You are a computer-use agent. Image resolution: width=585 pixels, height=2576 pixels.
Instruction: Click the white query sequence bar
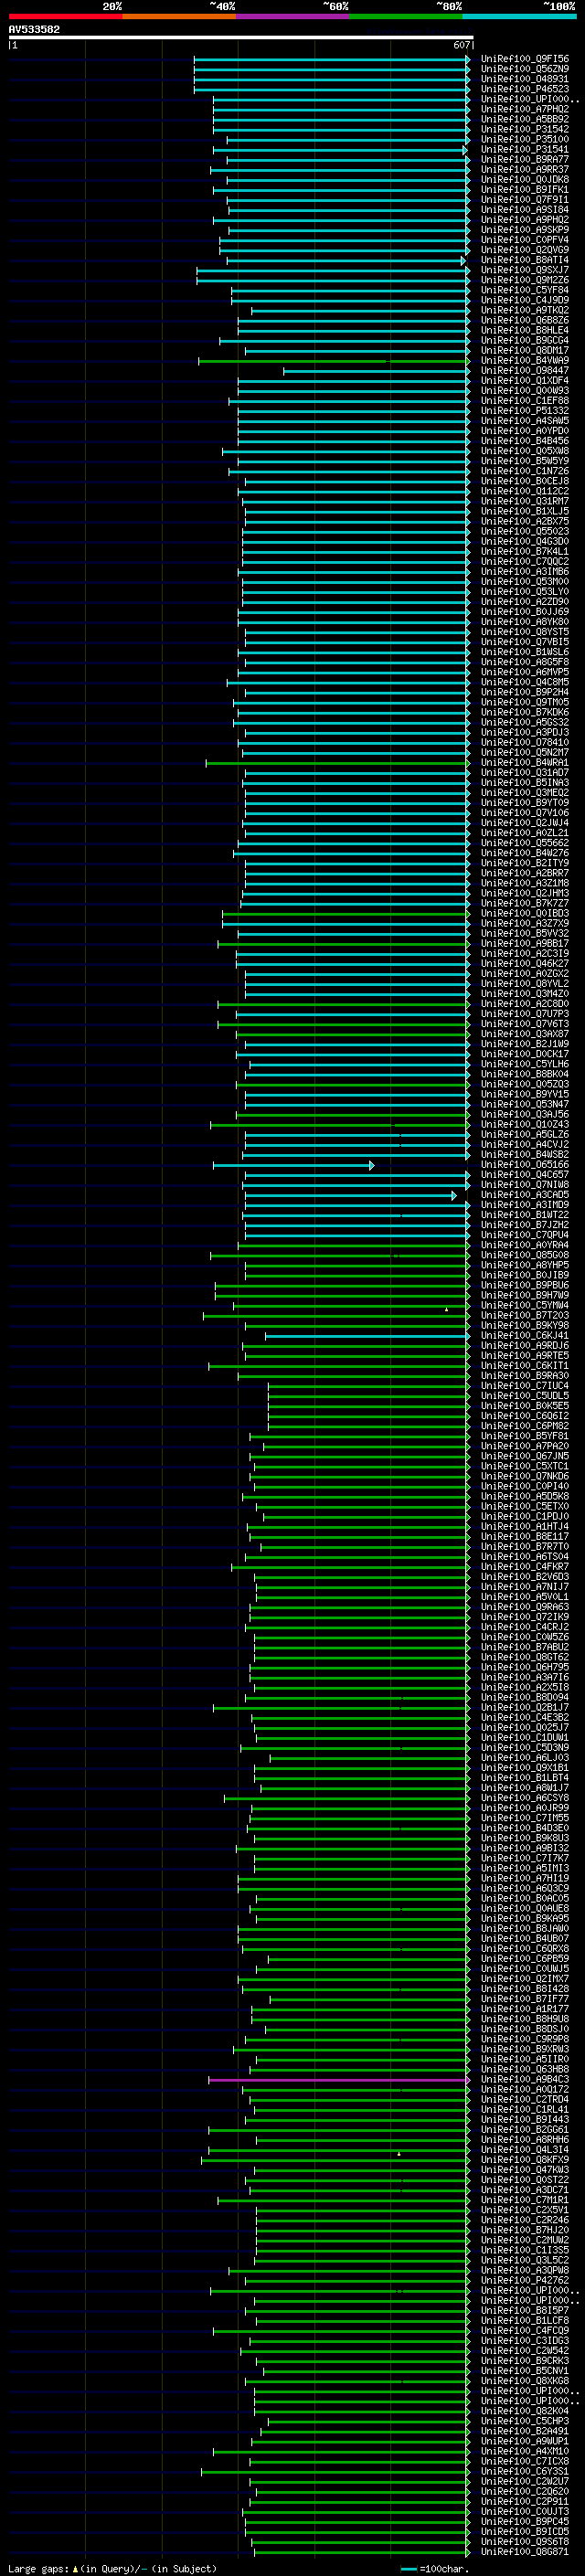pos(240,37)
